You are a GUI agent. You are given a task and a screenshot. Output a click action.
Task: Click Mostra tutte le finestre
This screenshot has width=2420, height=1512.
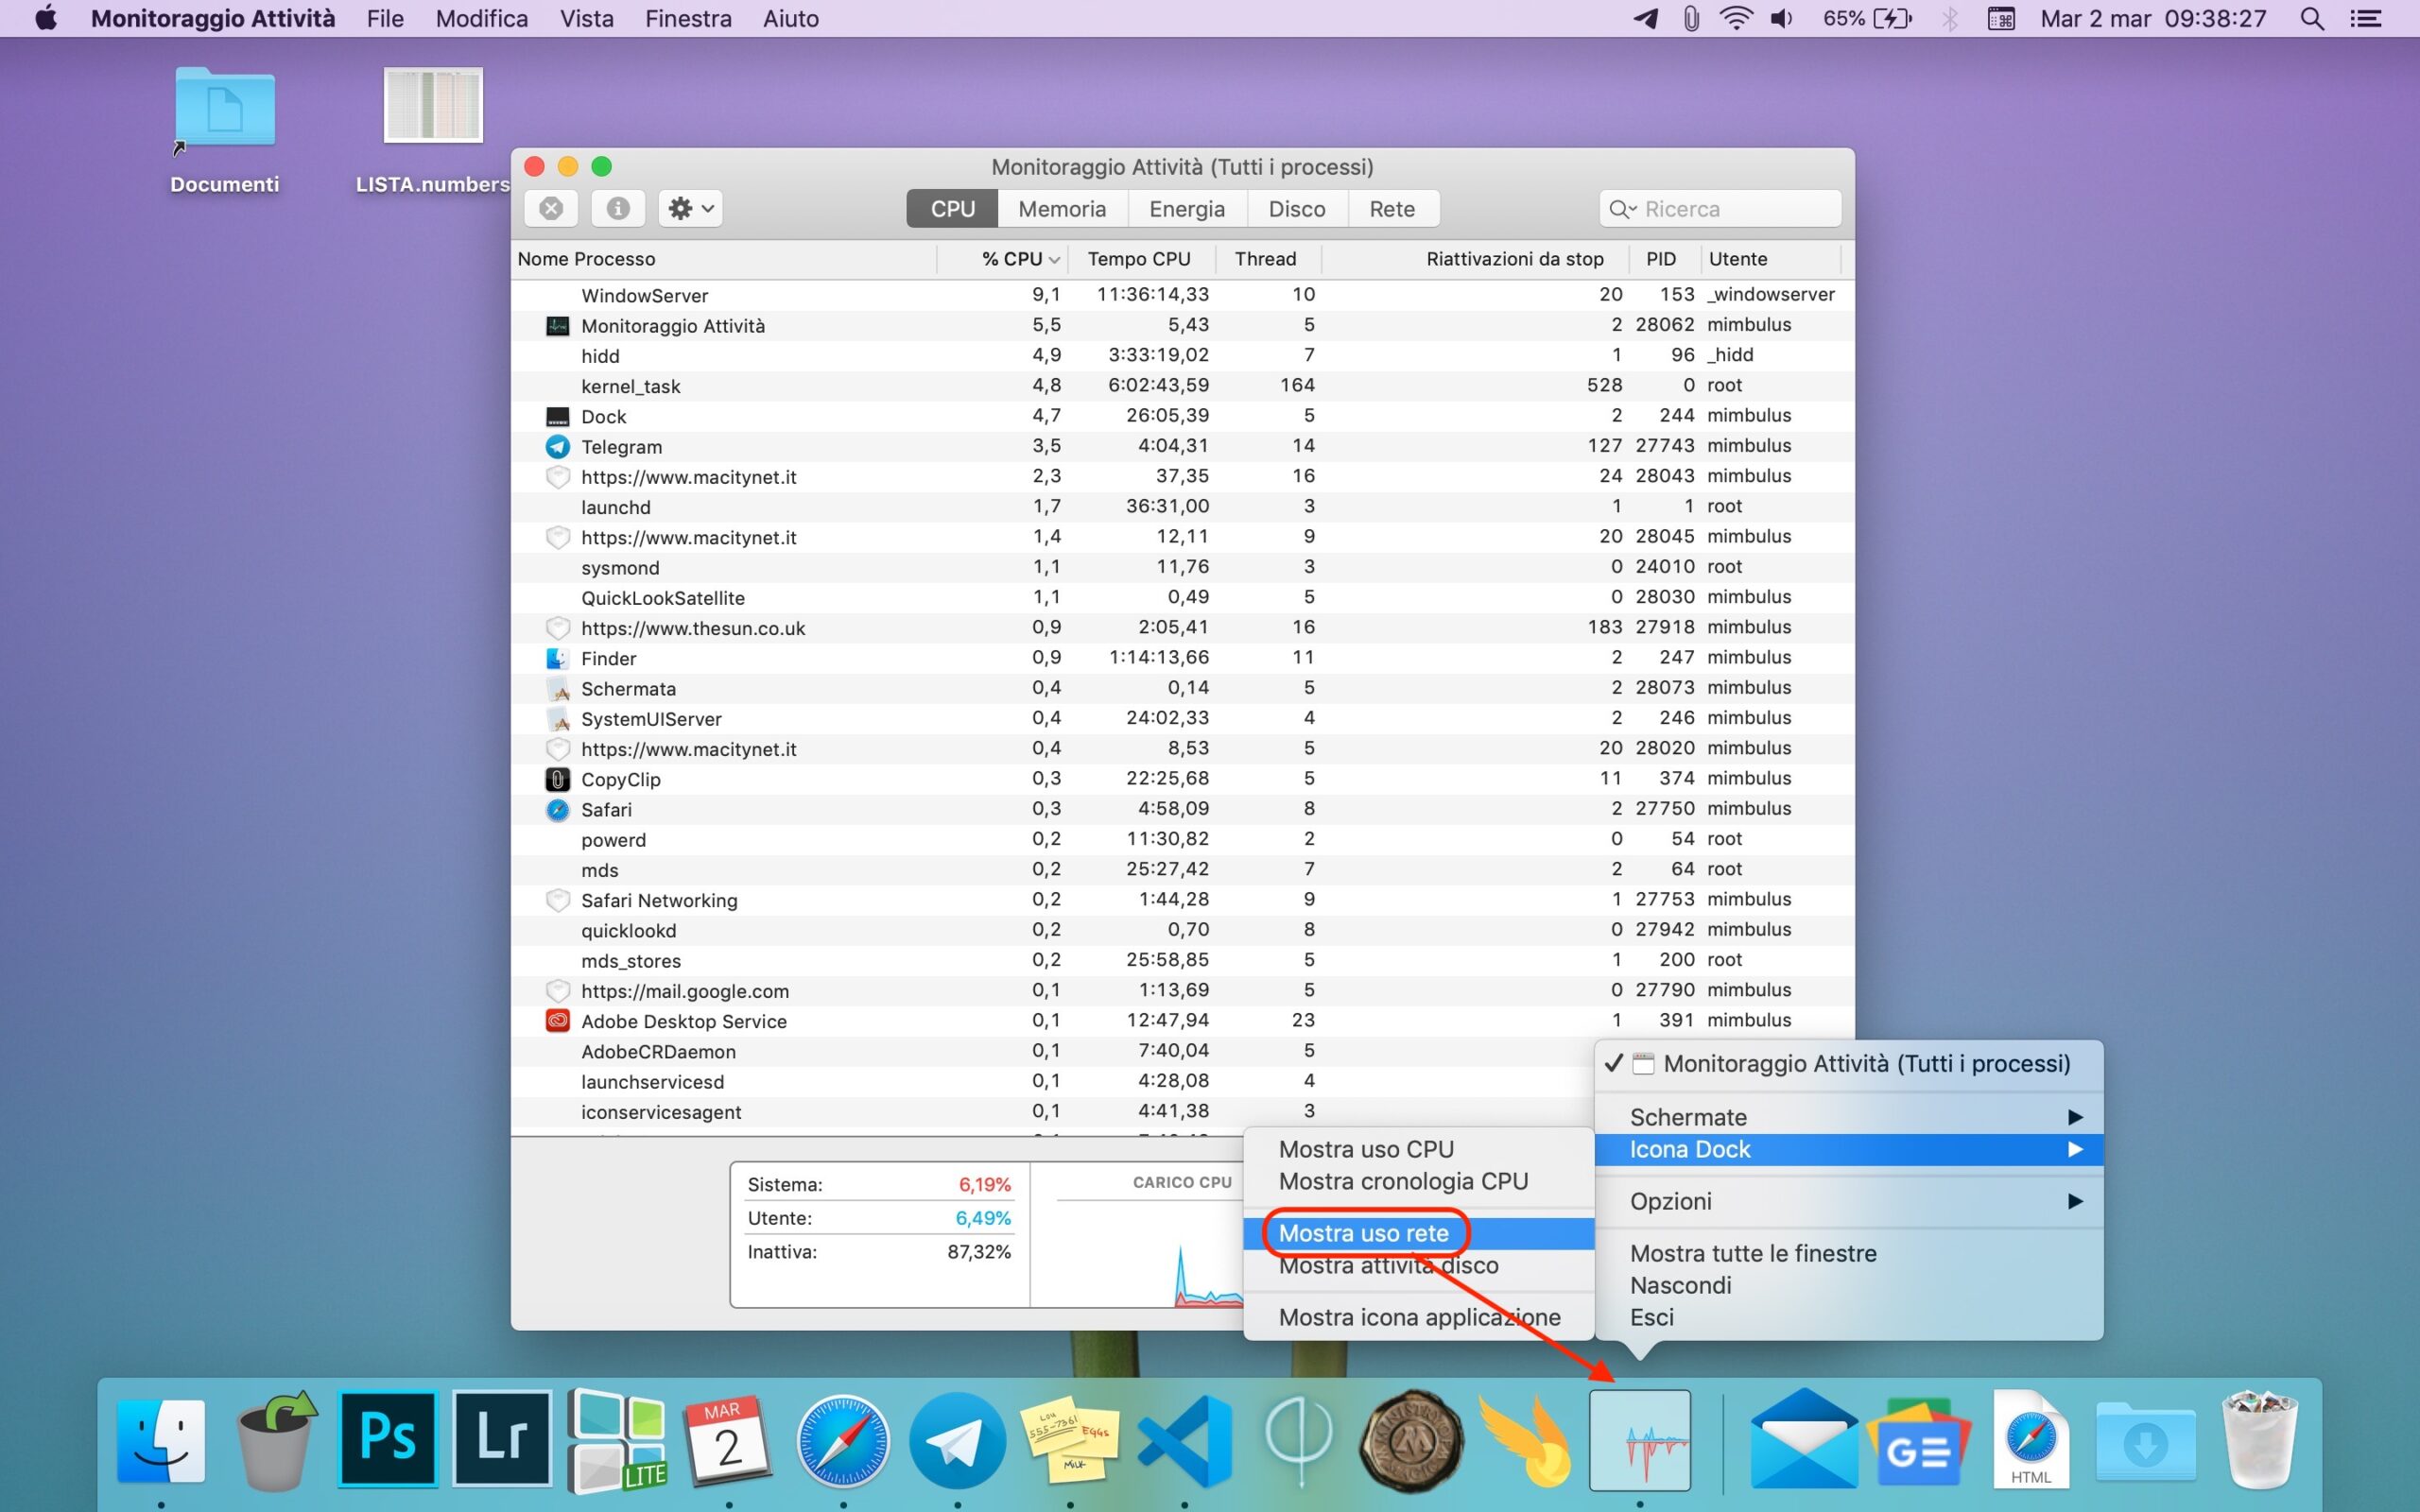tap(1753, 1253)
